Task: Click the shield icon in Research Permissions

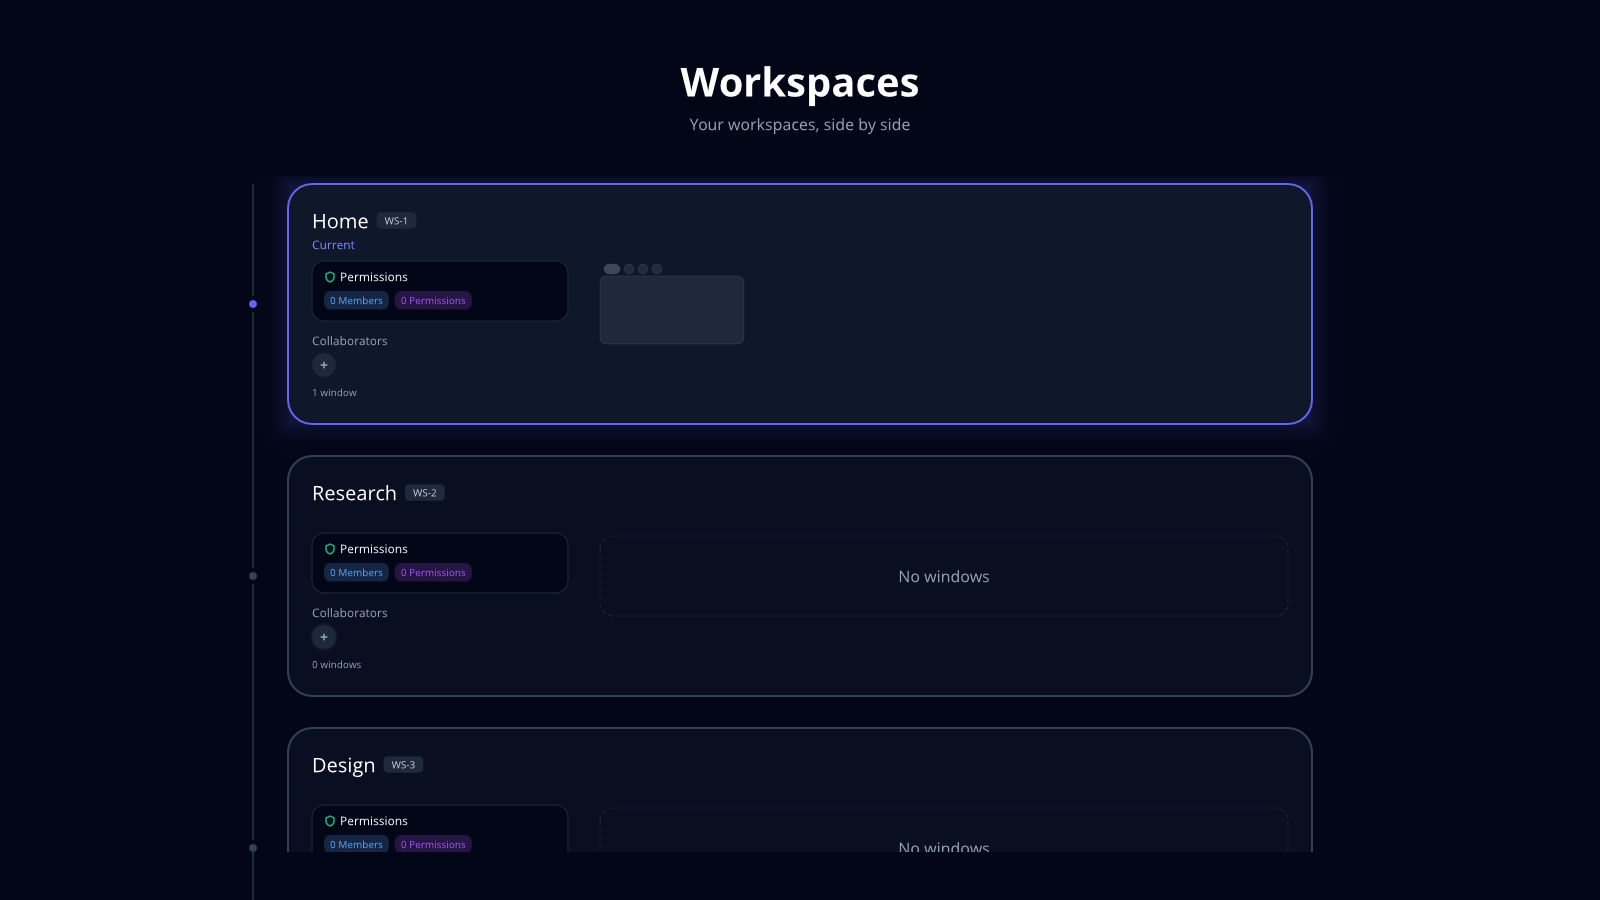Action: pyautogui.click(x=330, y=549)
